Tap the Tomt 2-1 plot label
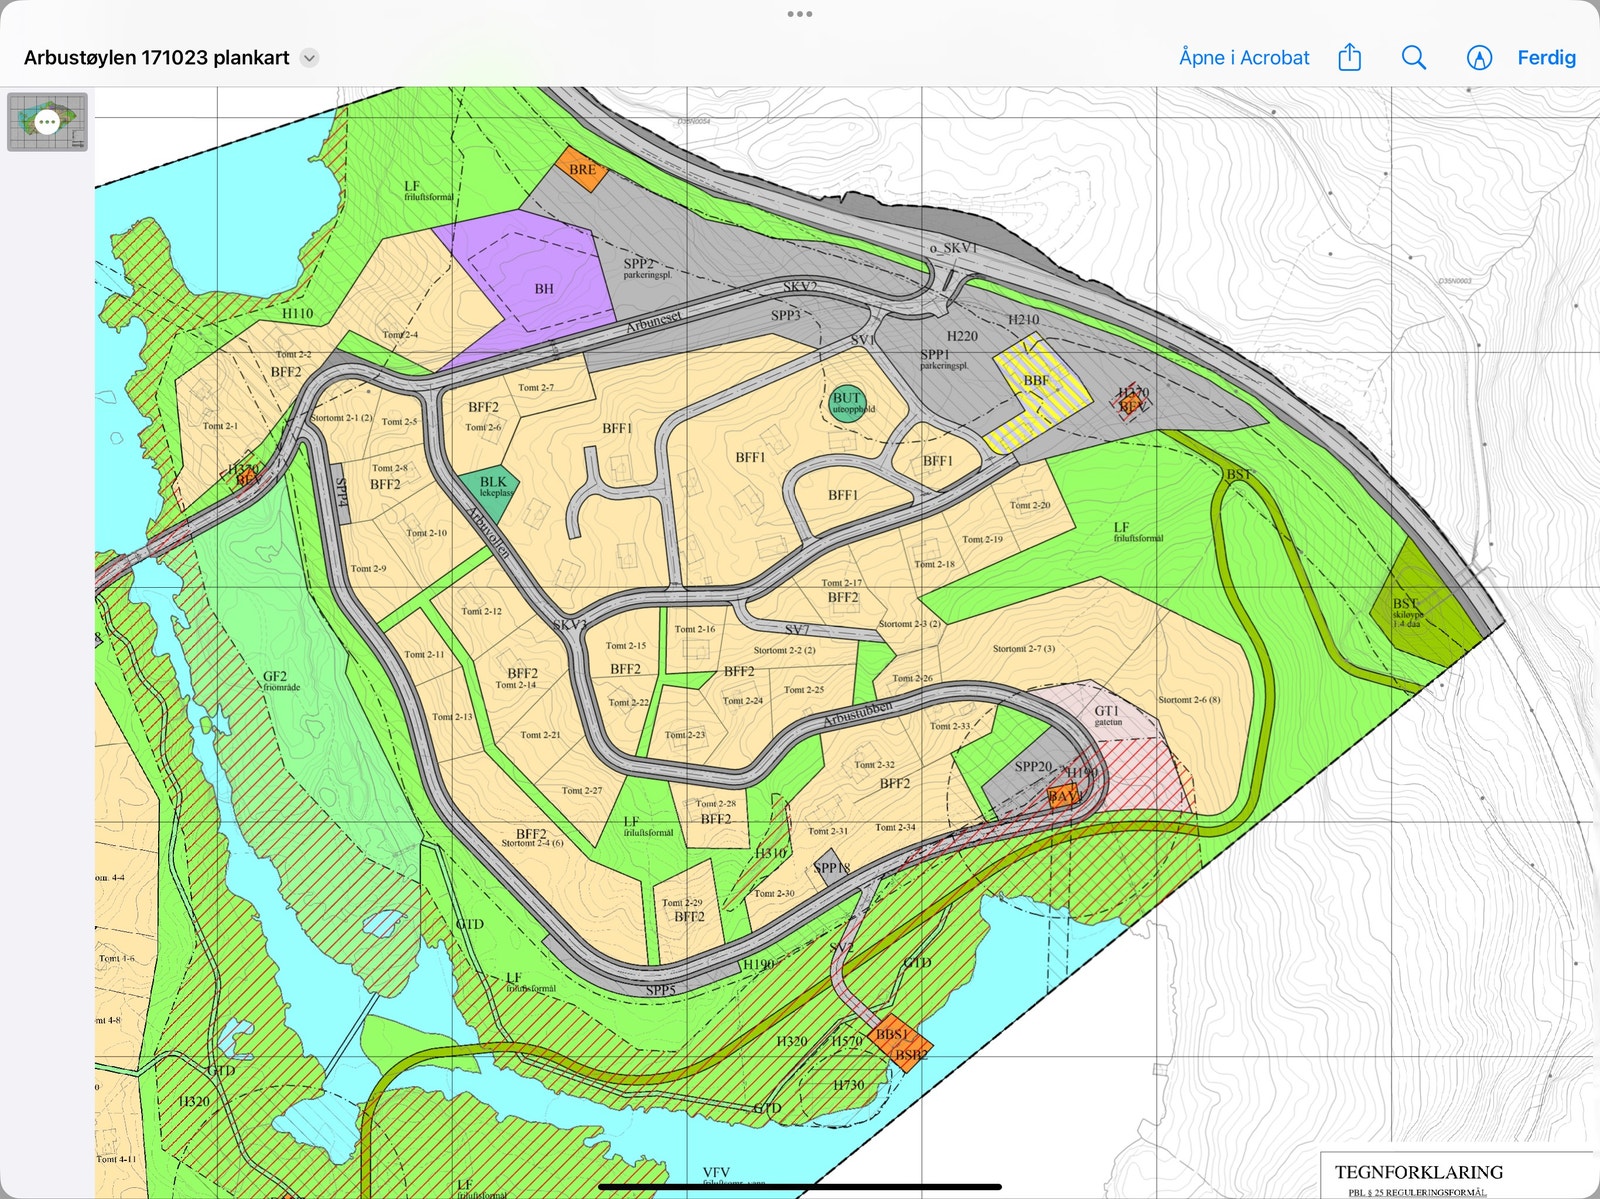 (221, 425)
